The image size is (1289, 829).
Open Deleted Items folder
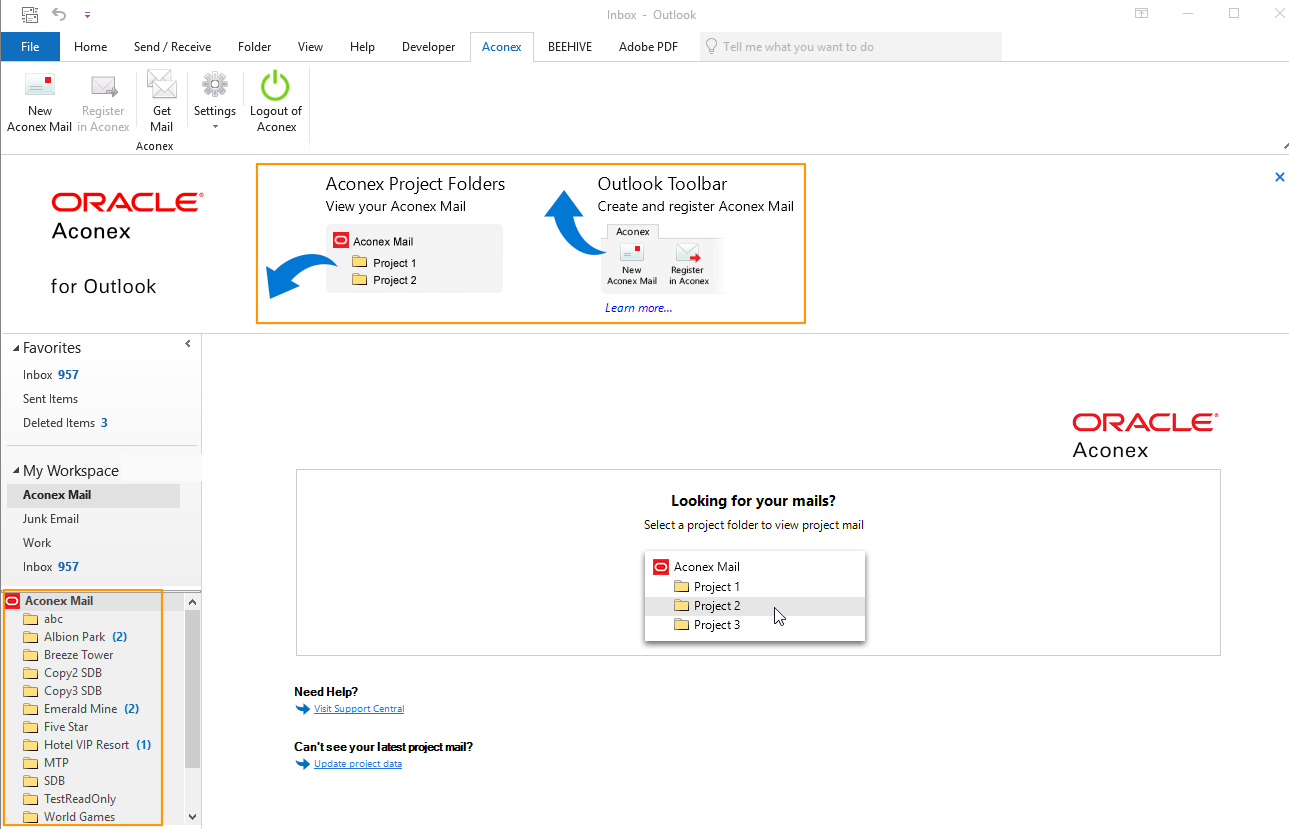click(x=65, y=423)
